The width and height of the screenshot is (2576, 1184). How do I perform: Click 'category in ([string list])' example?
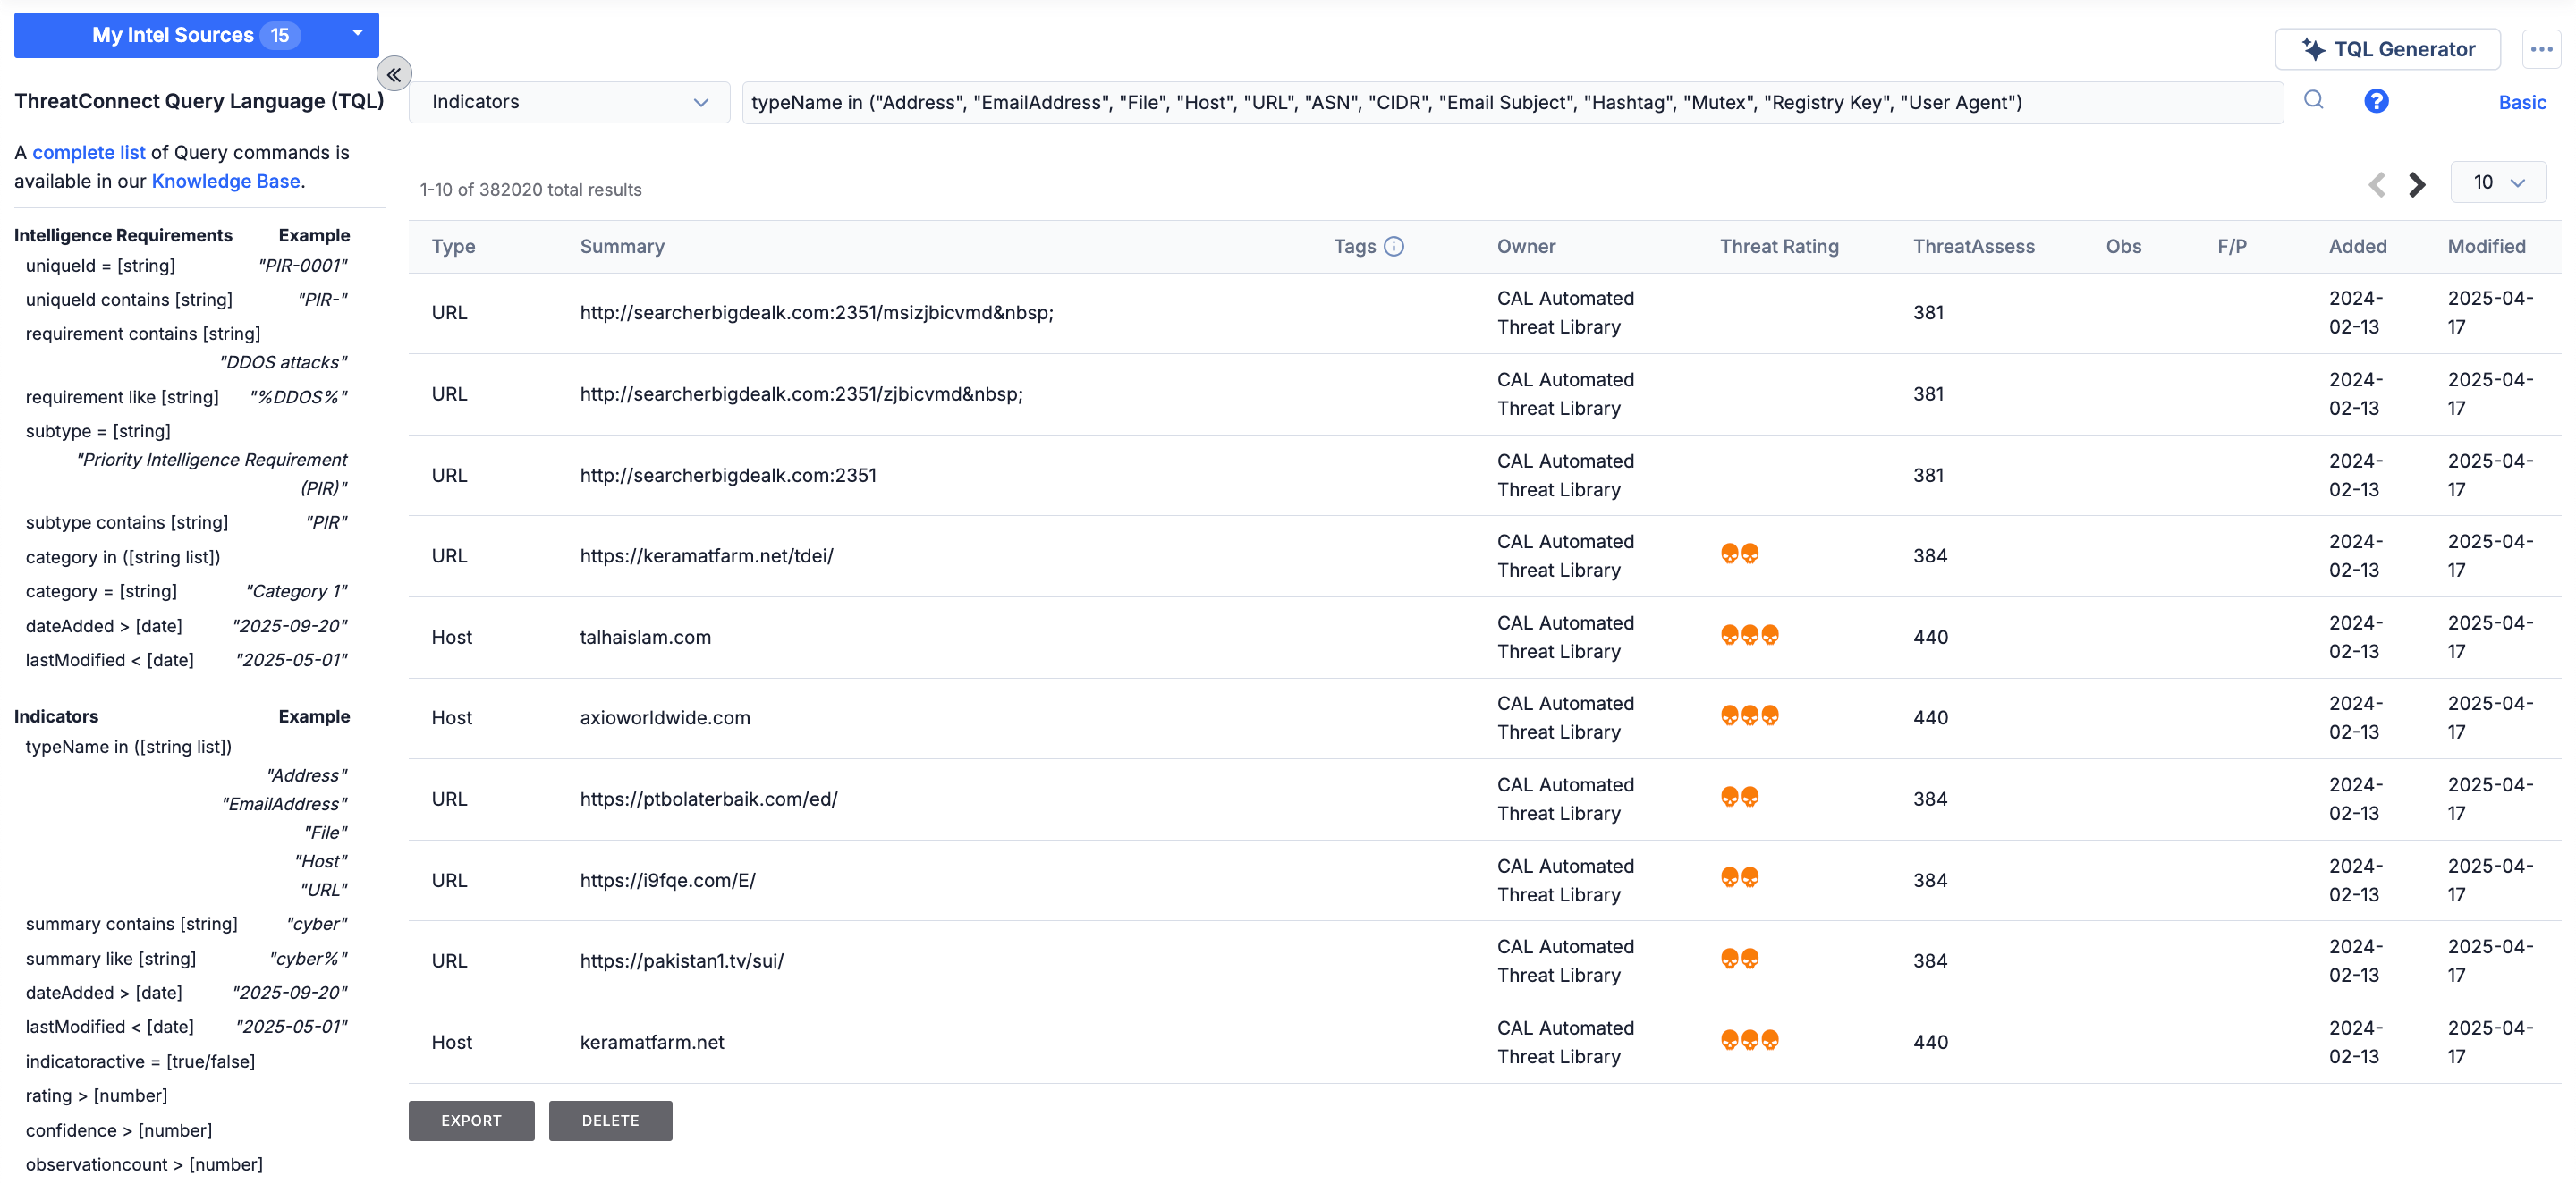click(x=123, y=558)
